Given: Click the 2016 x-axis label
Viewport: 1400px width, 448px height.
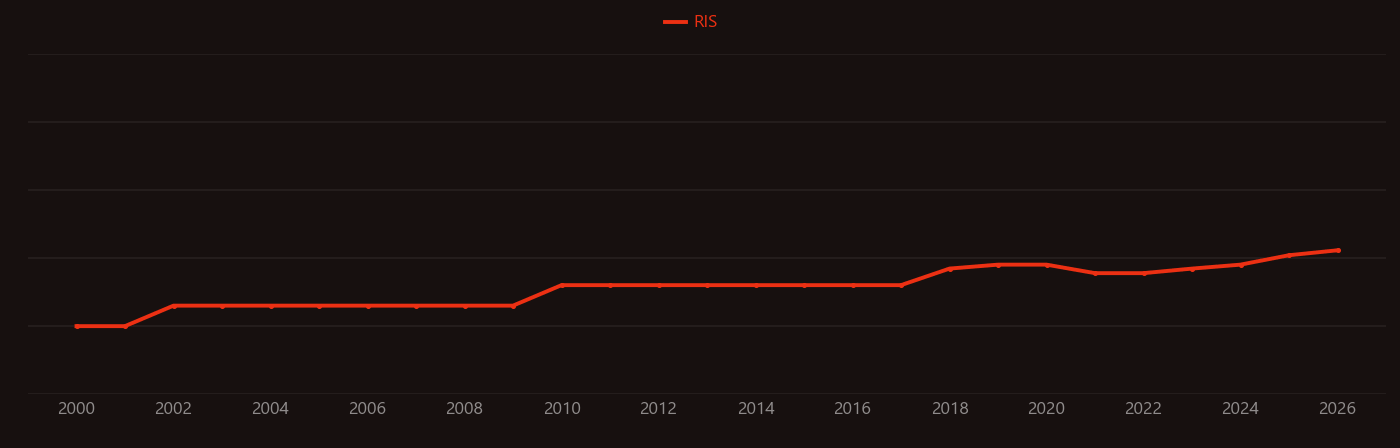Looking at the screenshot, I should coord(853,409).
